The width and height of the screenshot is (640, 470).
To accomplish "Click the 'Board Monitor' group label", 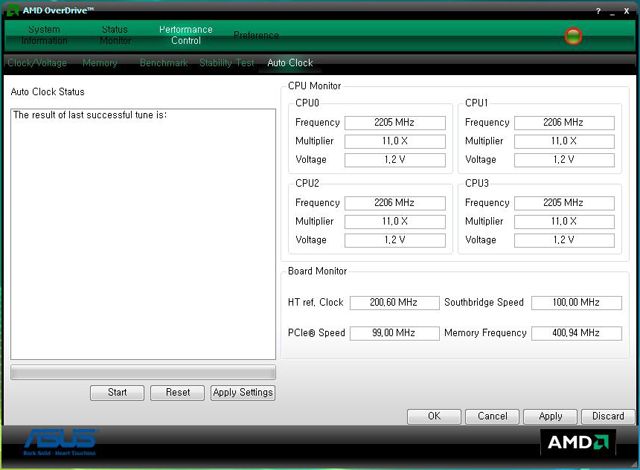I will (317, 271).
